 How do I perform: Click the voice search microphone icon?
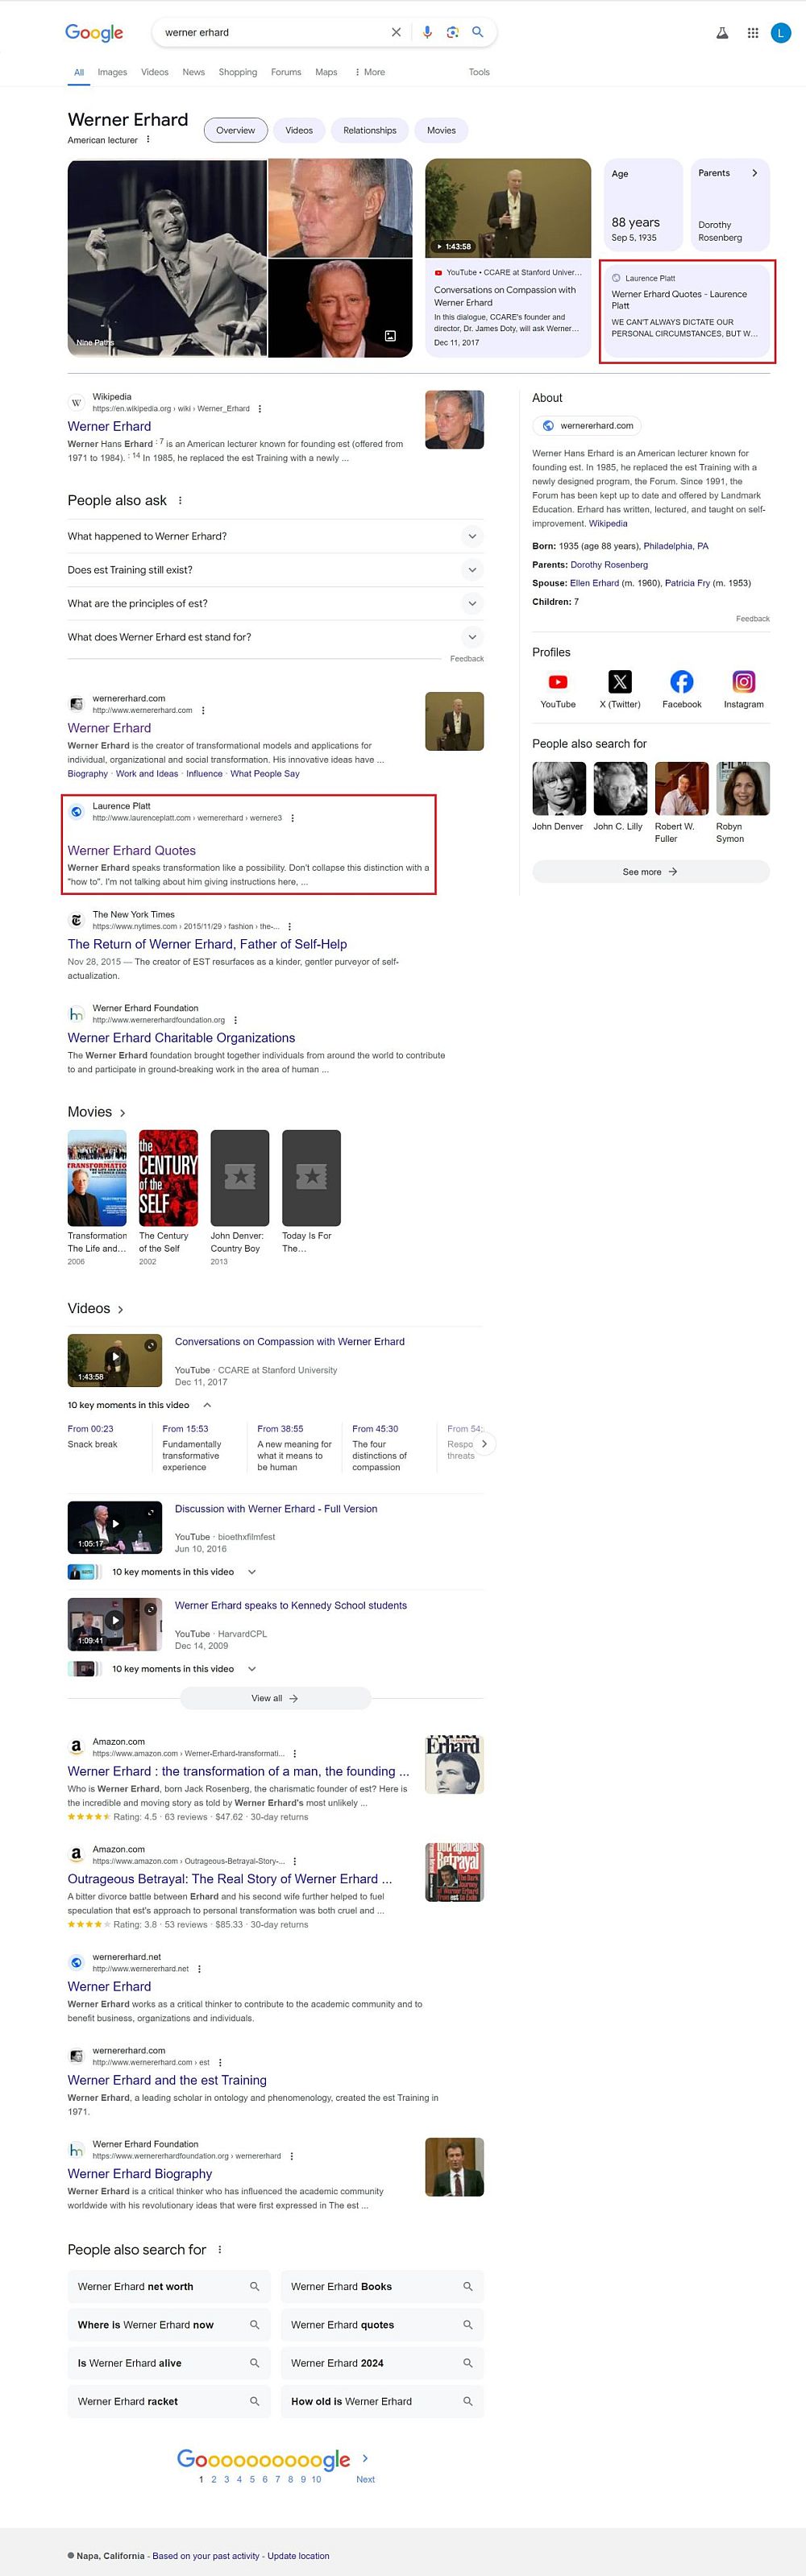427,32
